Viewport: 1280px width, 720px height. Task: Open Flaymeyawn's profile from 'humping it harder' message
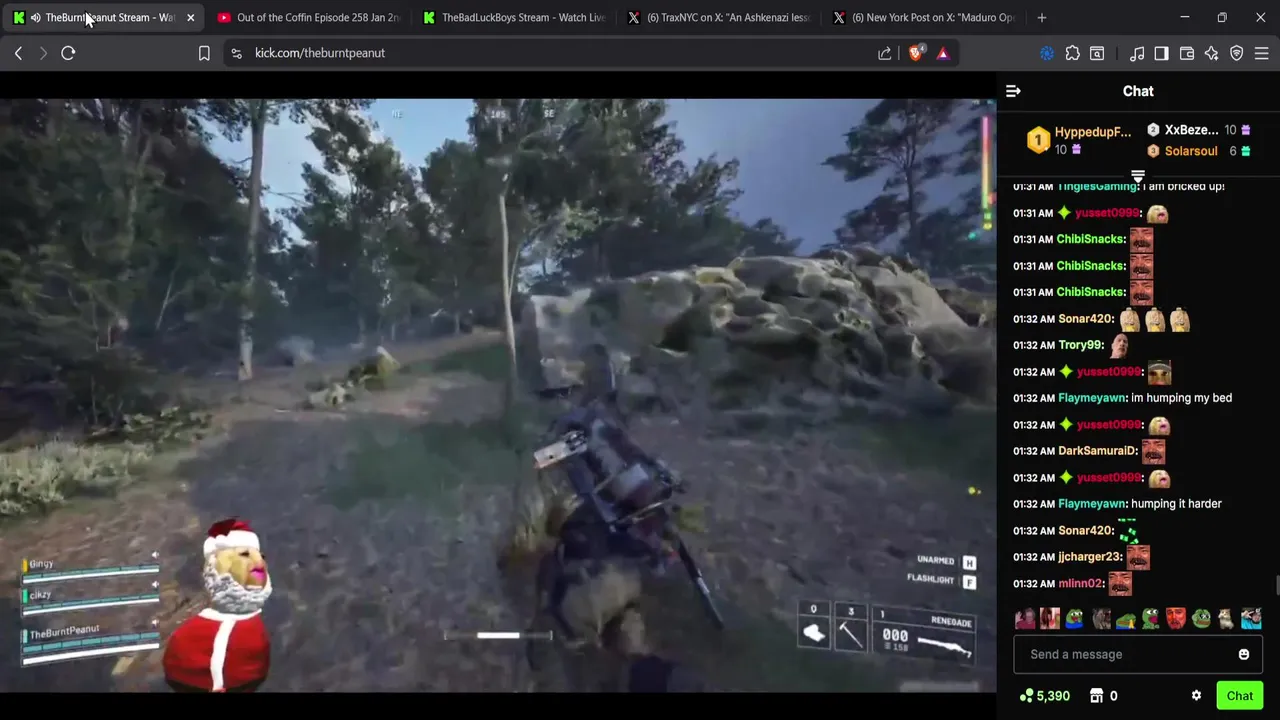click(x=1092, y=504)
